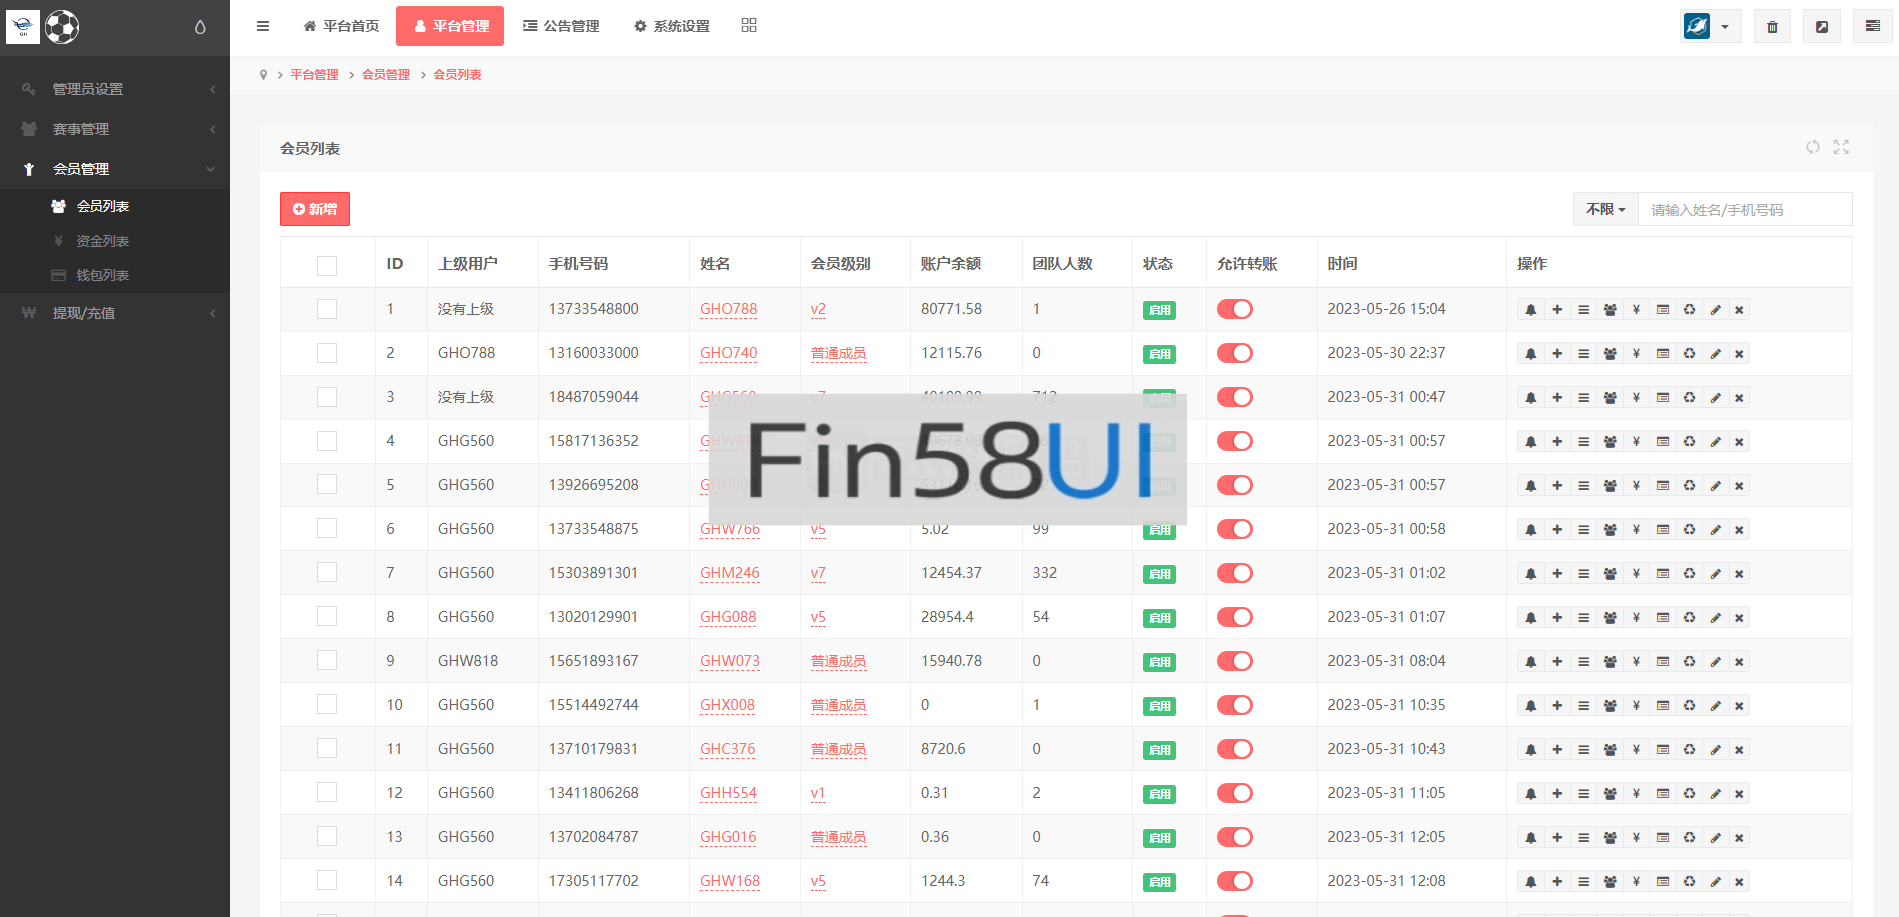
Task: Click the delete X icon in row 14
Action: tap(1739, 882)
